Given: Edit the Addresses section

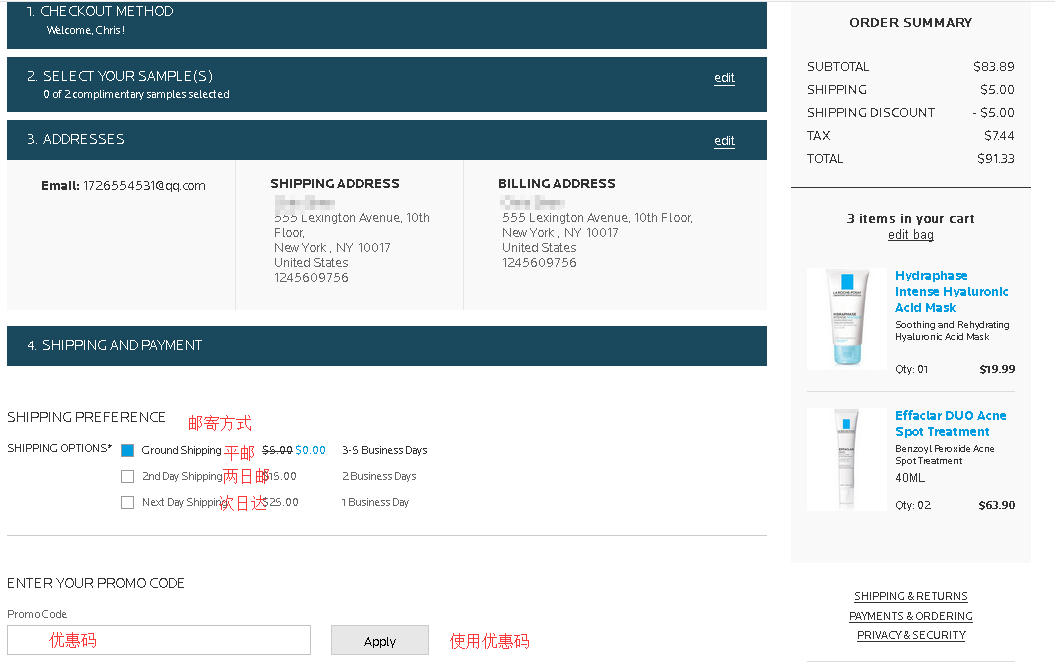Looking at the screenshot, I should [x=724, y=141].
